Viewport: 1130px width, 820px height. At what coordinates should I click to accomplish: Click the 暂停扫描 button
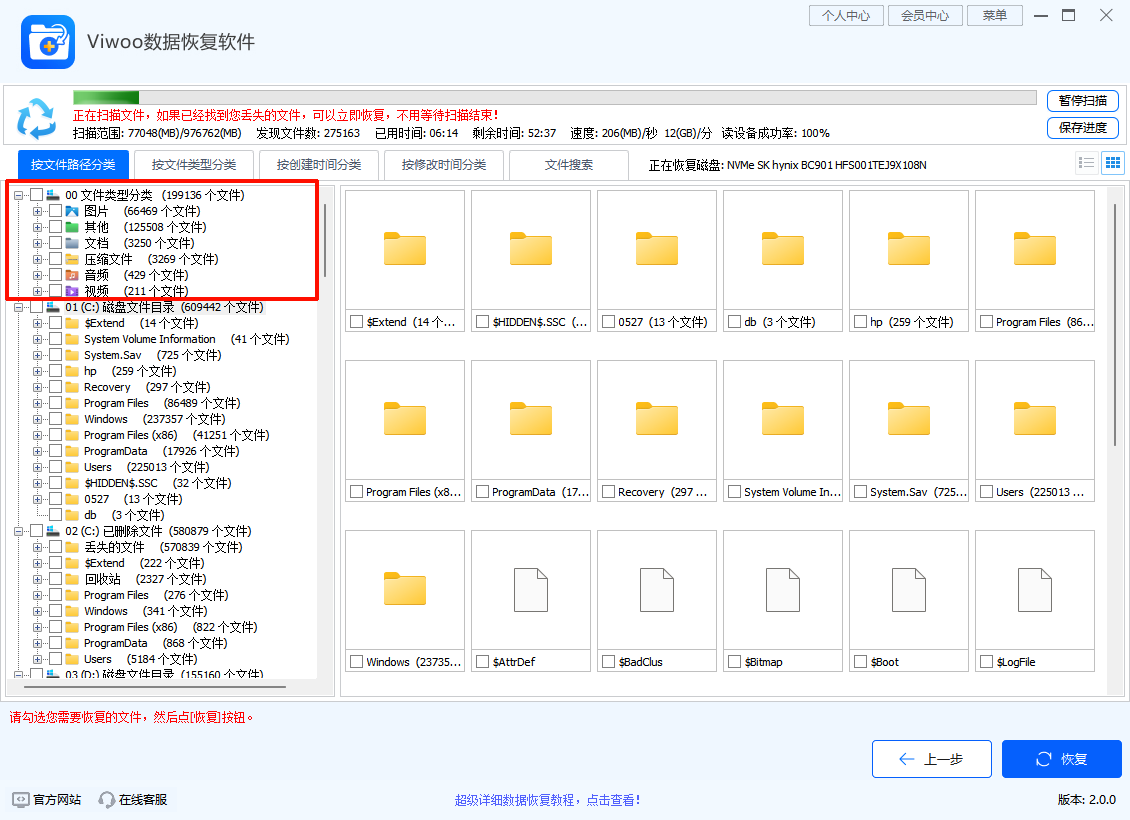pos(1083,101)
